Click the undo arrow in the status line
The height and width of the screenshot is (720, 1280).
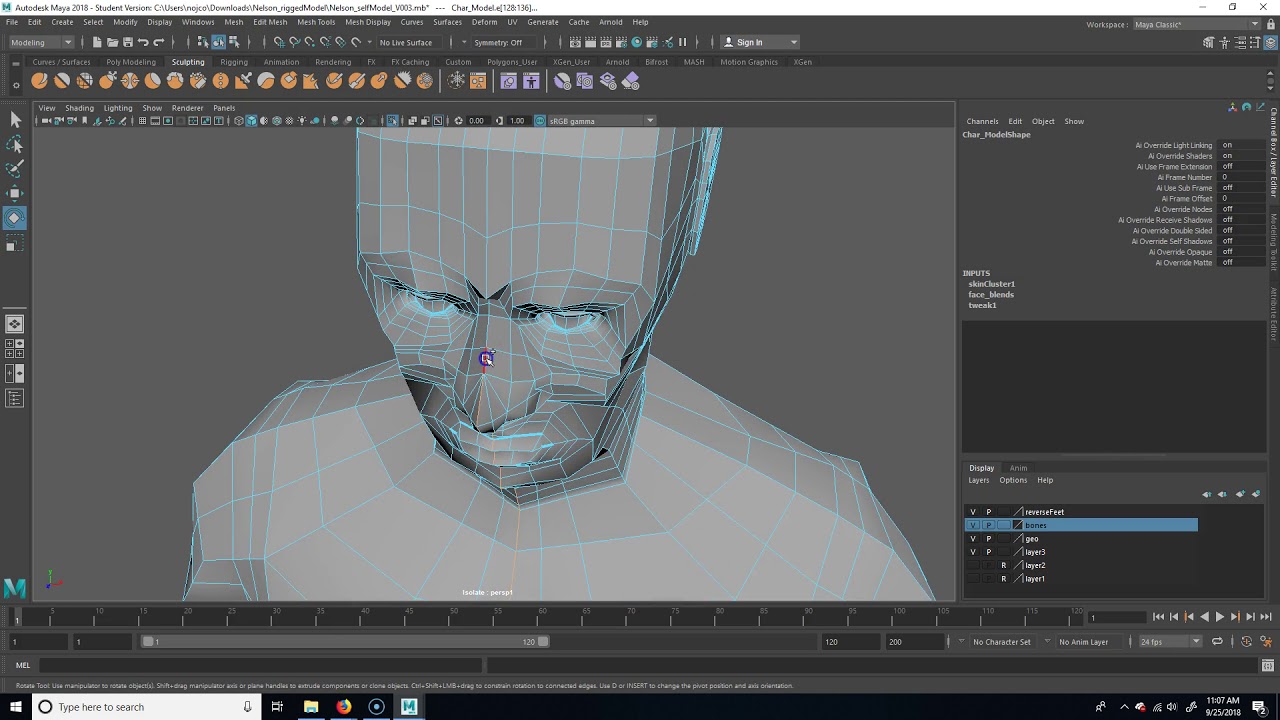(x=143, y=42)
